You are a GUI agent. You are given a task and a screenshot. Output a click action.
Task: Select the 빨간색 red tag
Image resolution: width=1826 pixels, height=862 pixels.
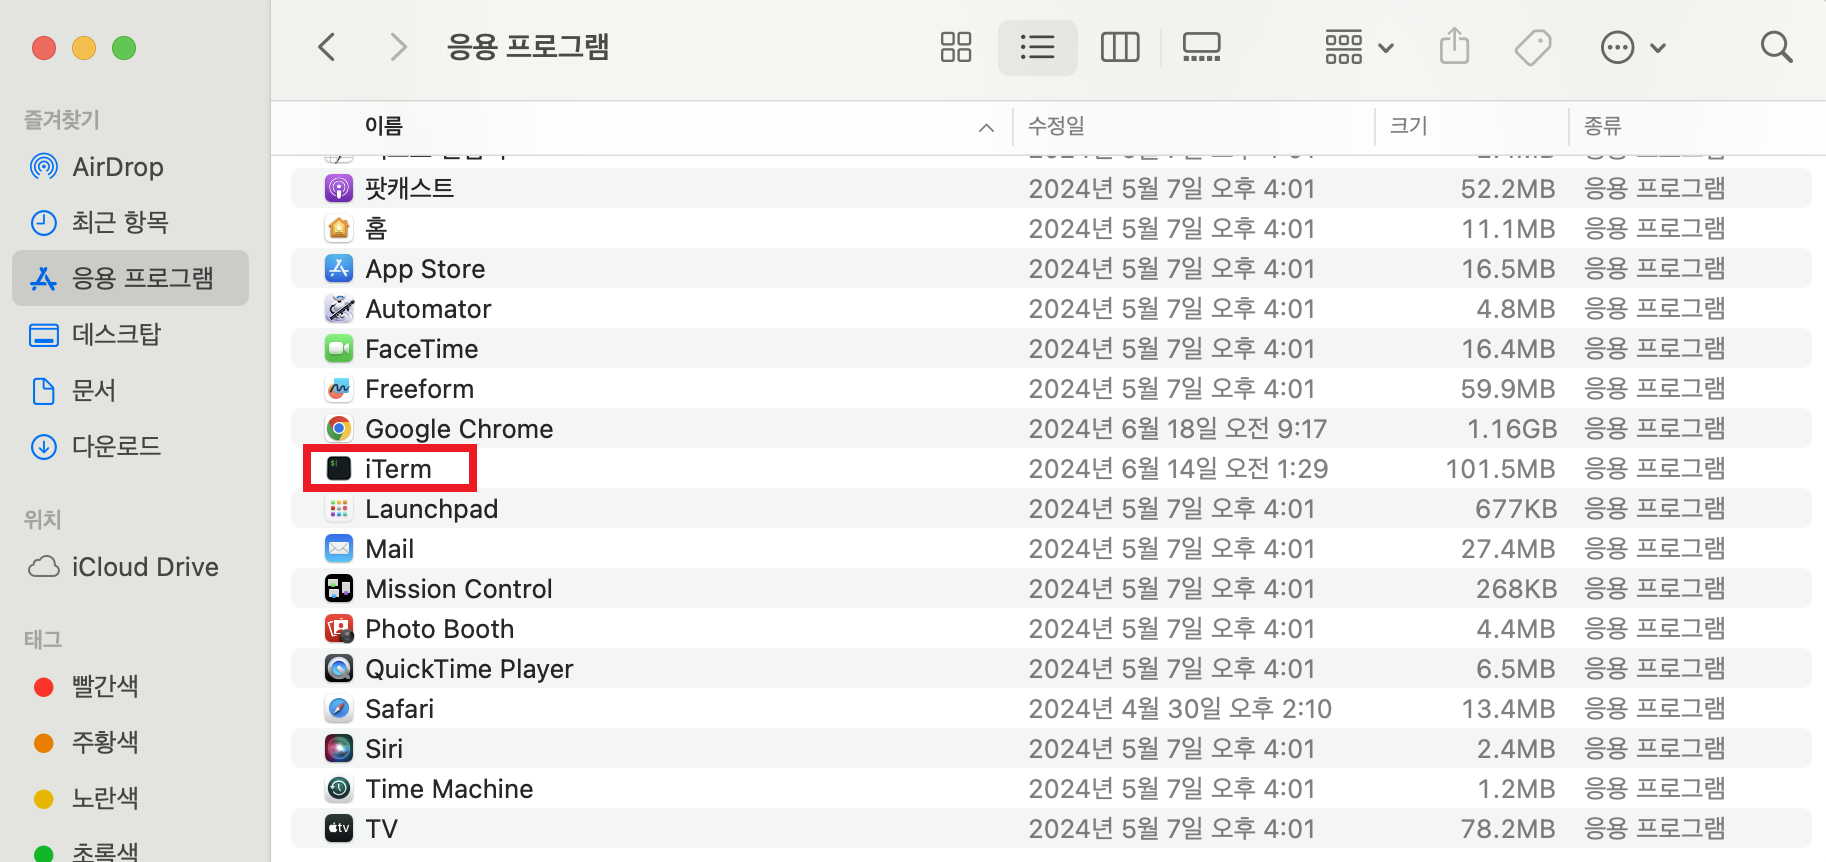coord(130,686)
